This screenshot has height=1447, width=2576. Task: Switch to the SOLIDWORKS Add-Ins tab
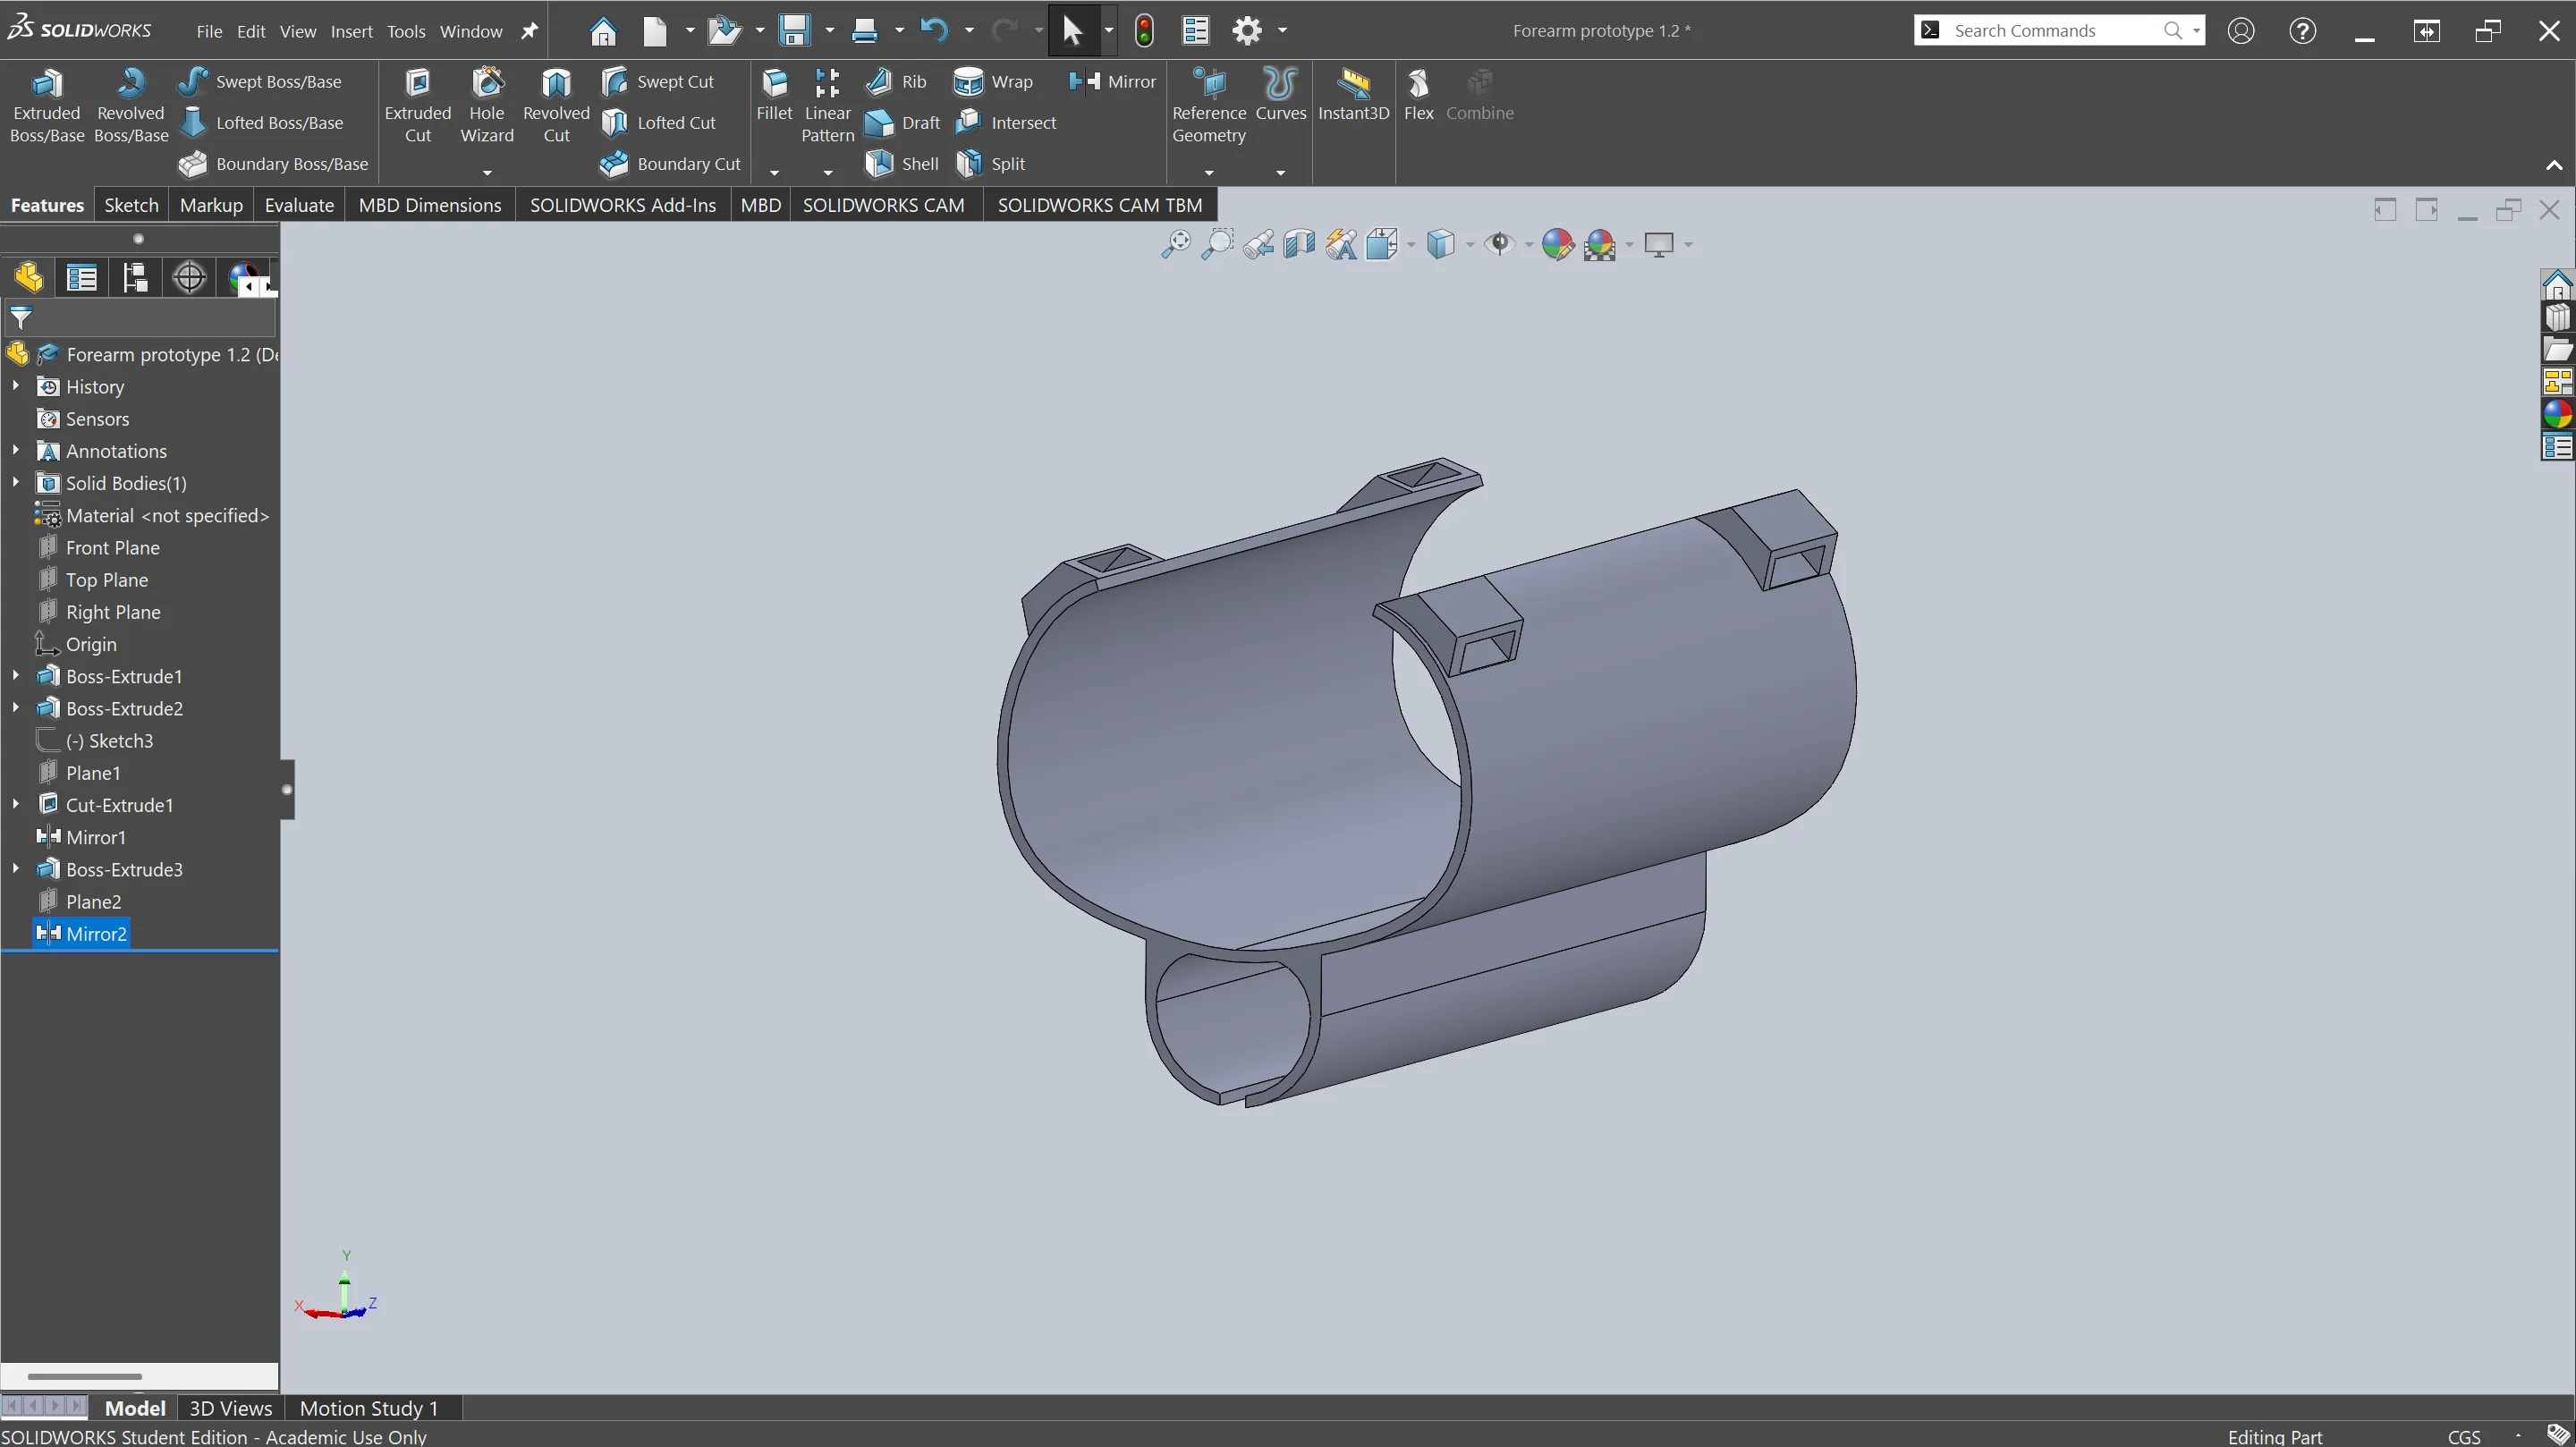[x=622, y=205]
